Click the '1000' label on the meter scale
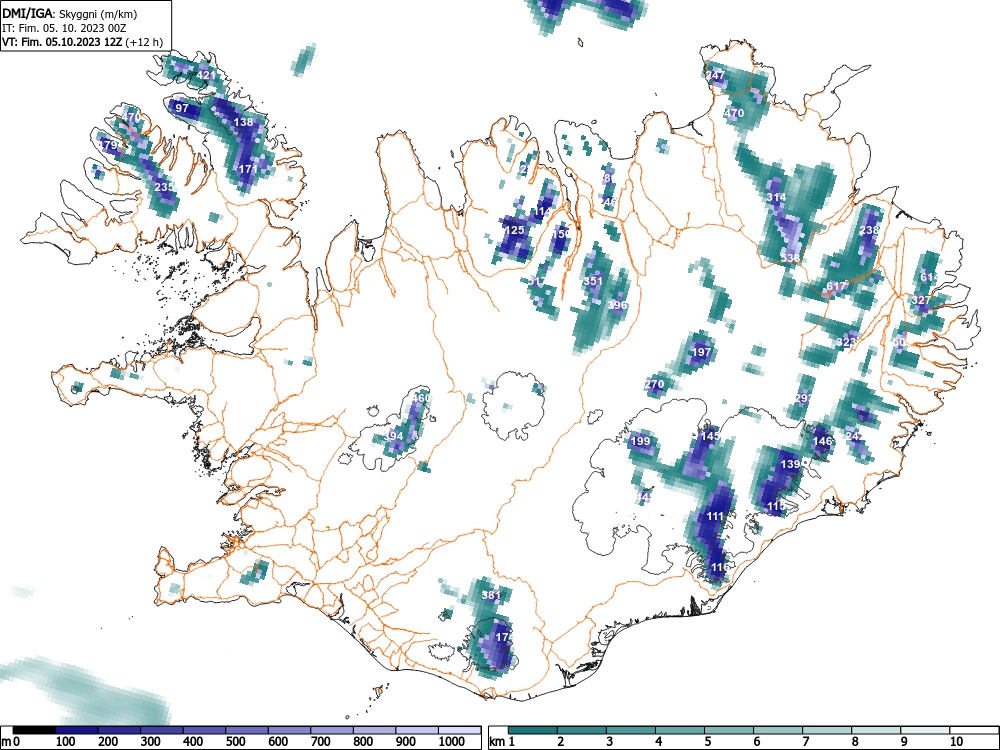 point(452,741)
